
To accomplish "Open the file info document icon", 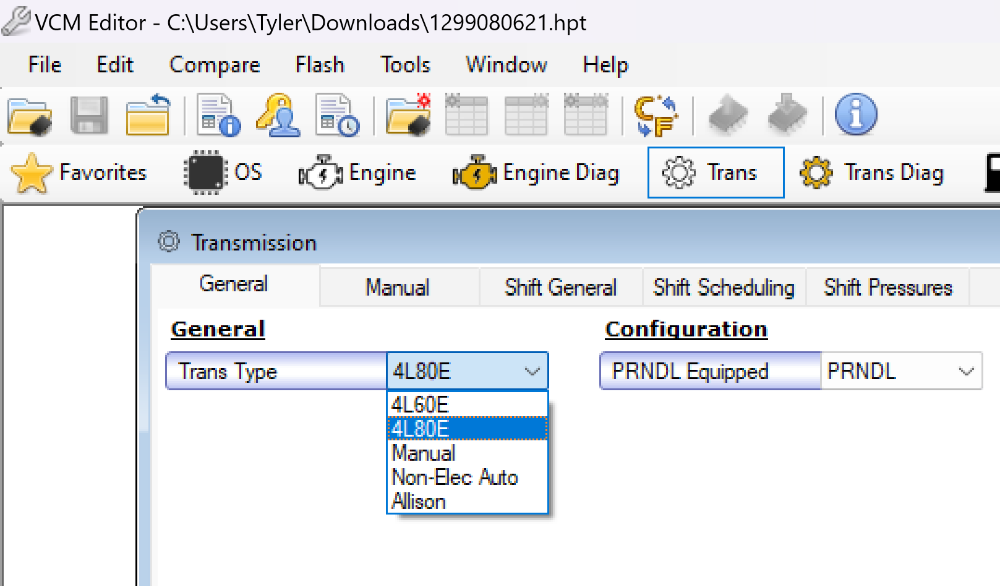I will (x=219, y=116).
